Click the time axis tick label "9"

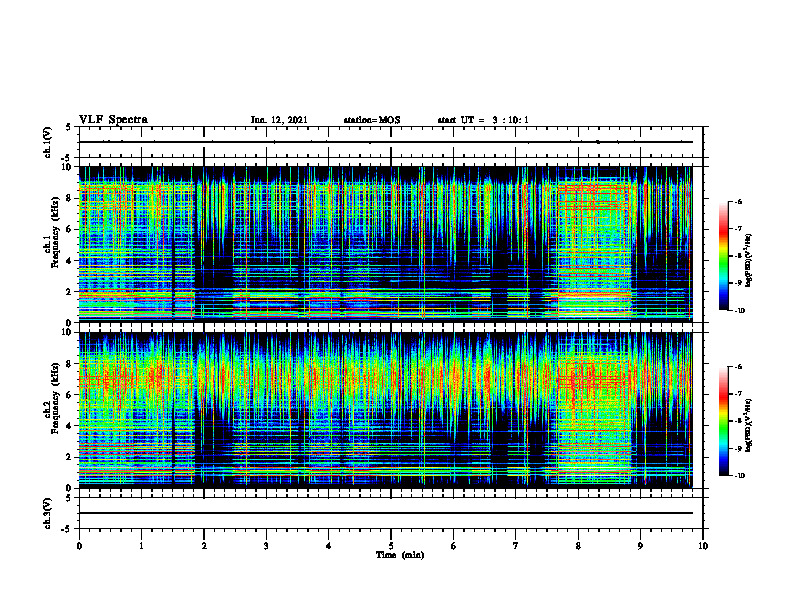[640, 546]
